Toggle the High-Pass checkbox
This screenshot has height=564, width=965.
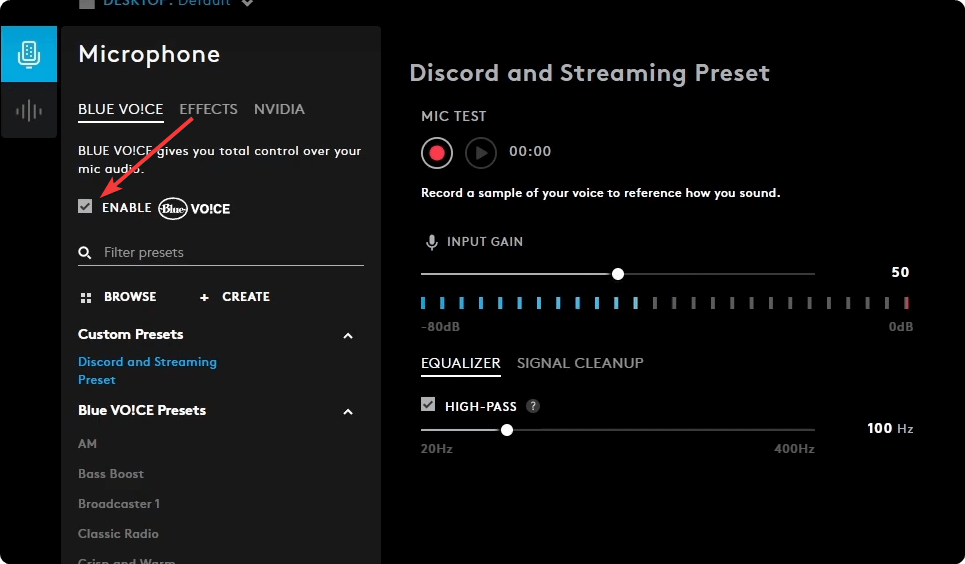pyautogui.click(x=428, y=405)
